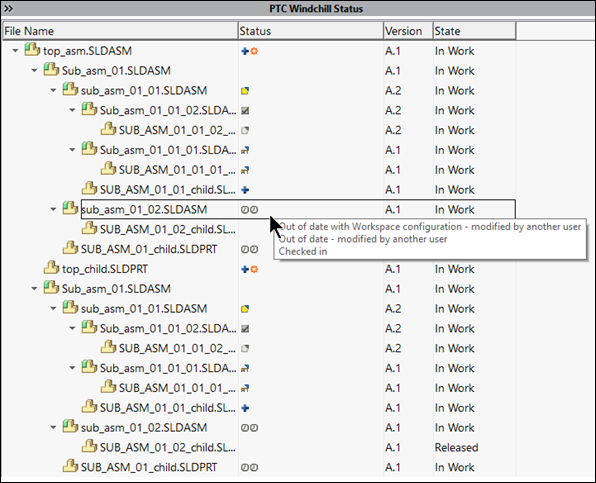Image resolution: width=596 pixels, height=483 pixels.
Task: Collapse the first Sub_asm_01_01_01.SLDA... node
Action: (x=72, y=150)
